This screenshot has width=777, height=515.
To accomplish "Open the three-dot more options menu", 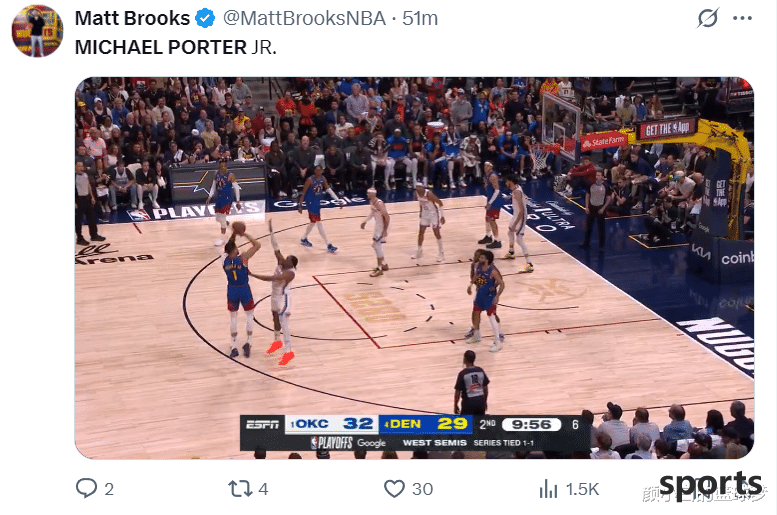I will 742,18.
